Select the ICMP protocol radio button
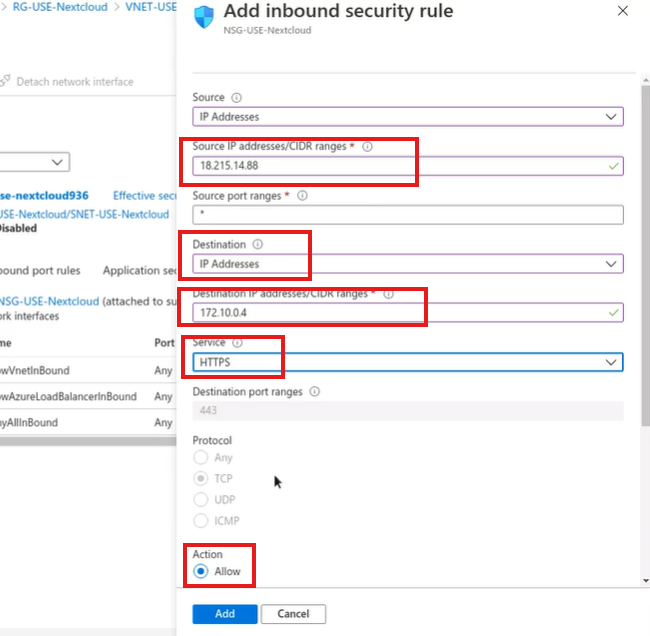Viewport: 650px width, 636px height. [x=201, y=520]
